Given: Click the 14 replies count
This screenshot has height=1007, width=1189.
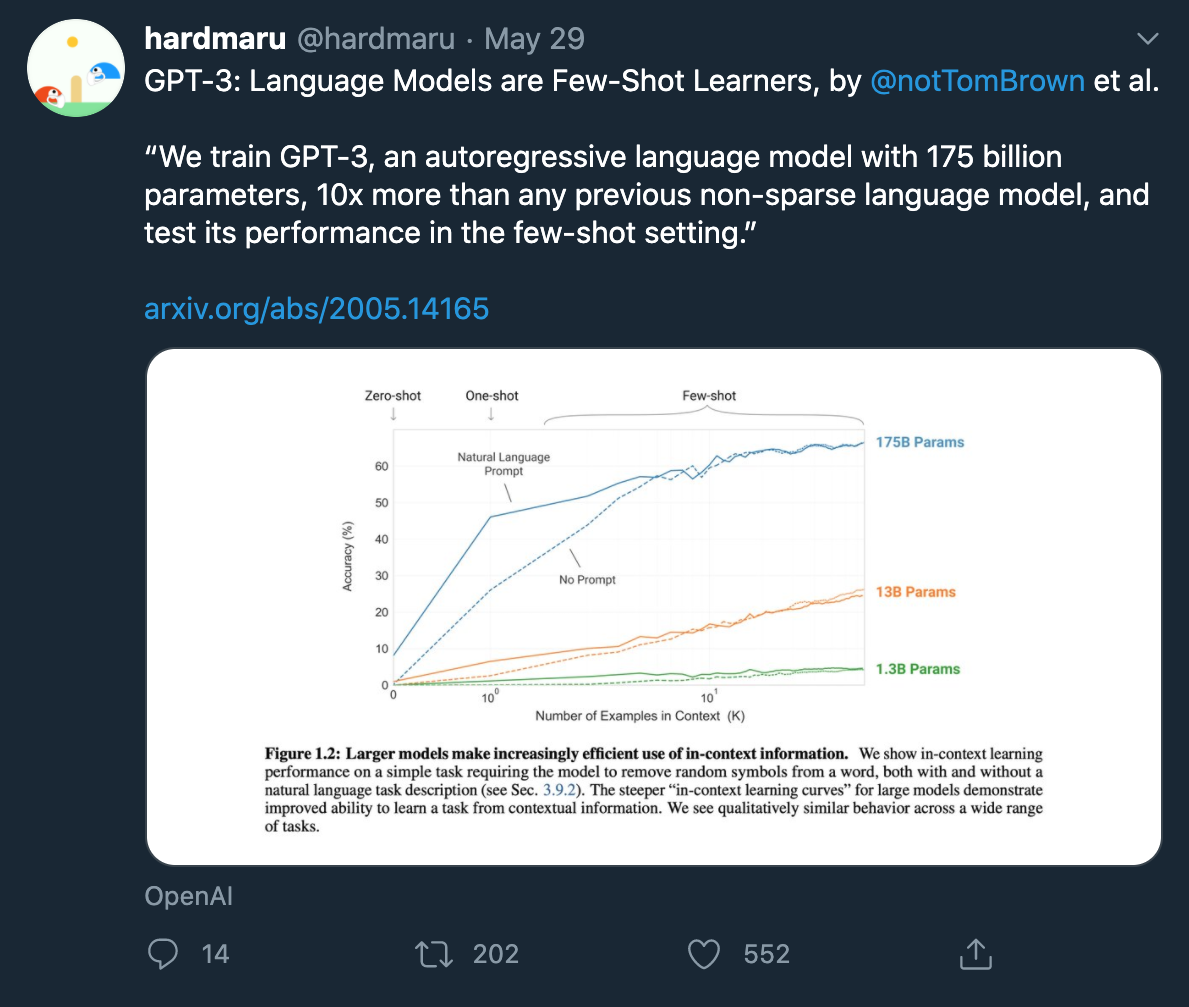Looking at the screenshot, I should (215, 954).
